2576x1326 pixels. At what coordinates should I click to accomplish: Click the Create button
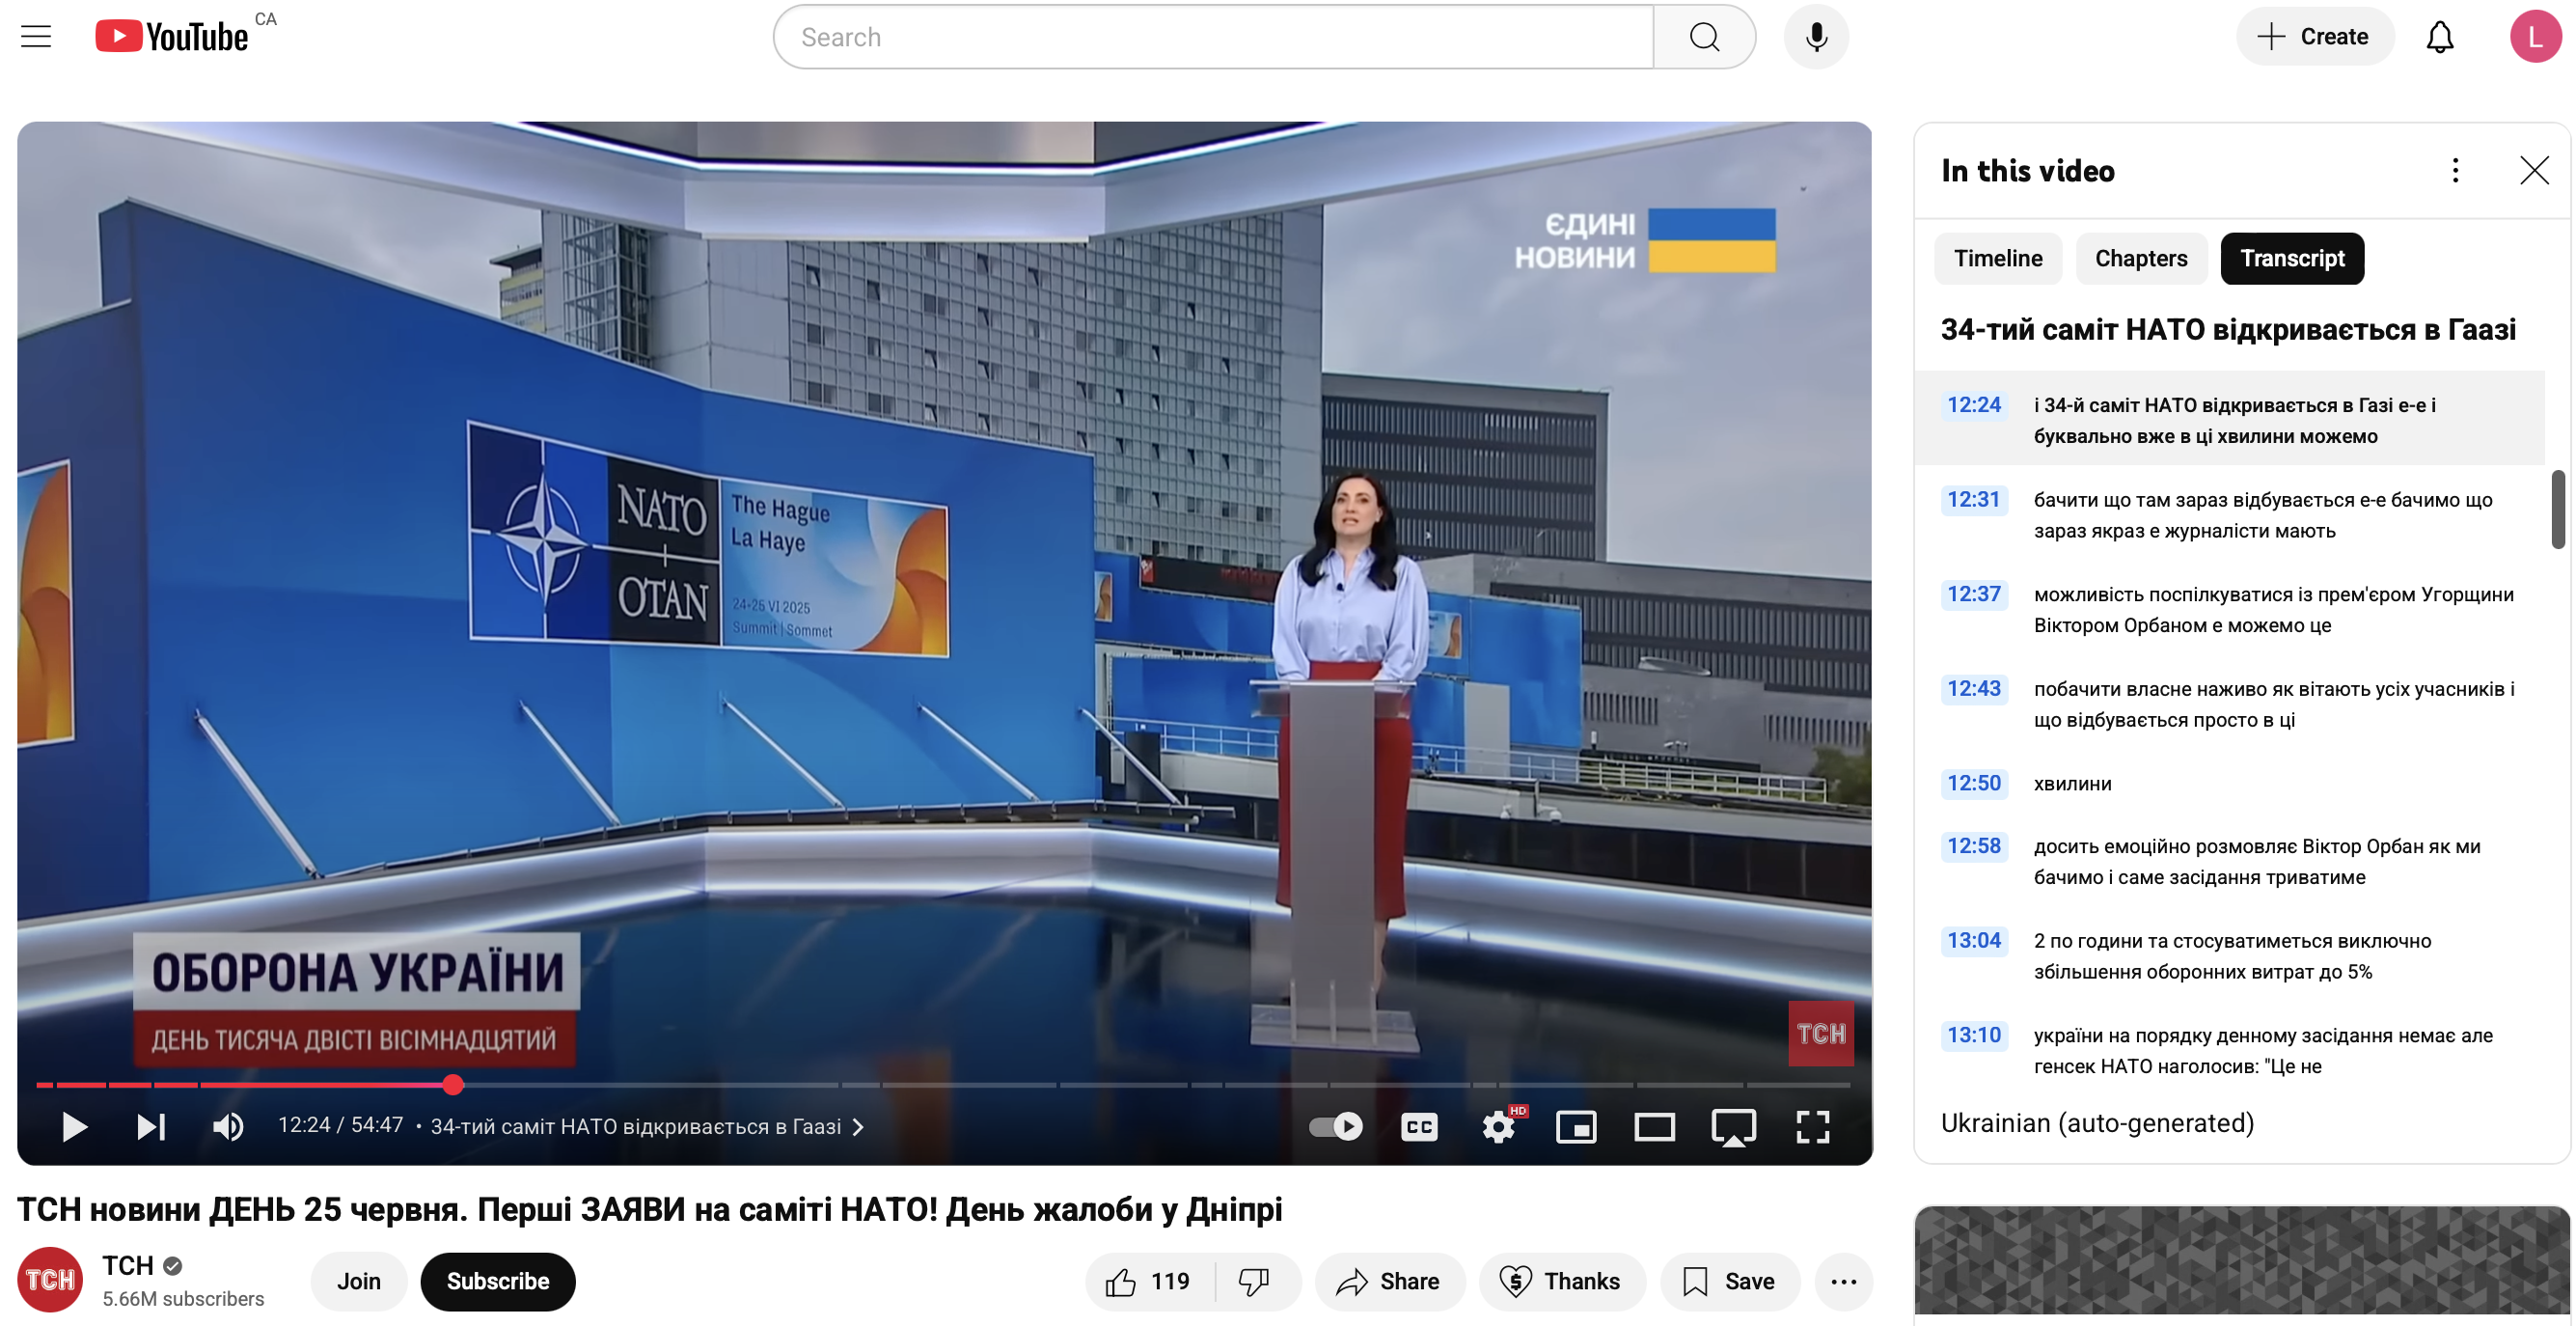click(2314, 37)
